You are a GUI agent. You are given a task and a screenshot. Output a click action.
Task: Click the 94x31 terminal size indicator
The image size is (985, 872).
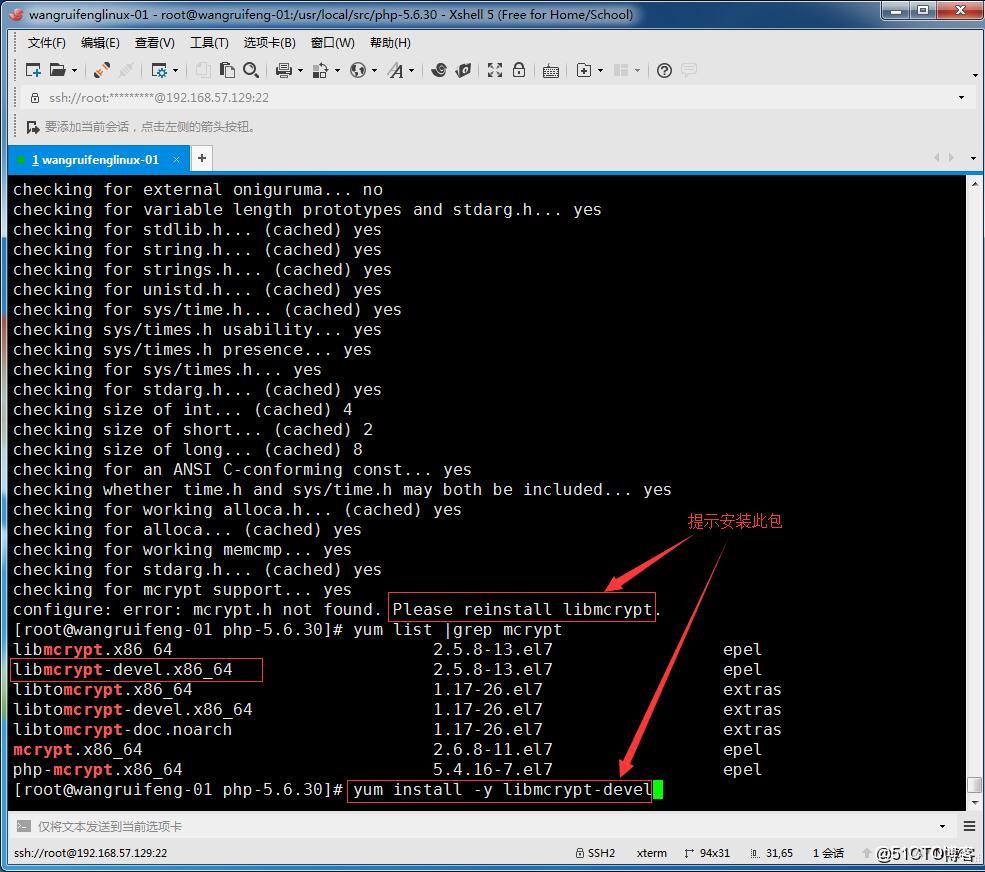707,853
